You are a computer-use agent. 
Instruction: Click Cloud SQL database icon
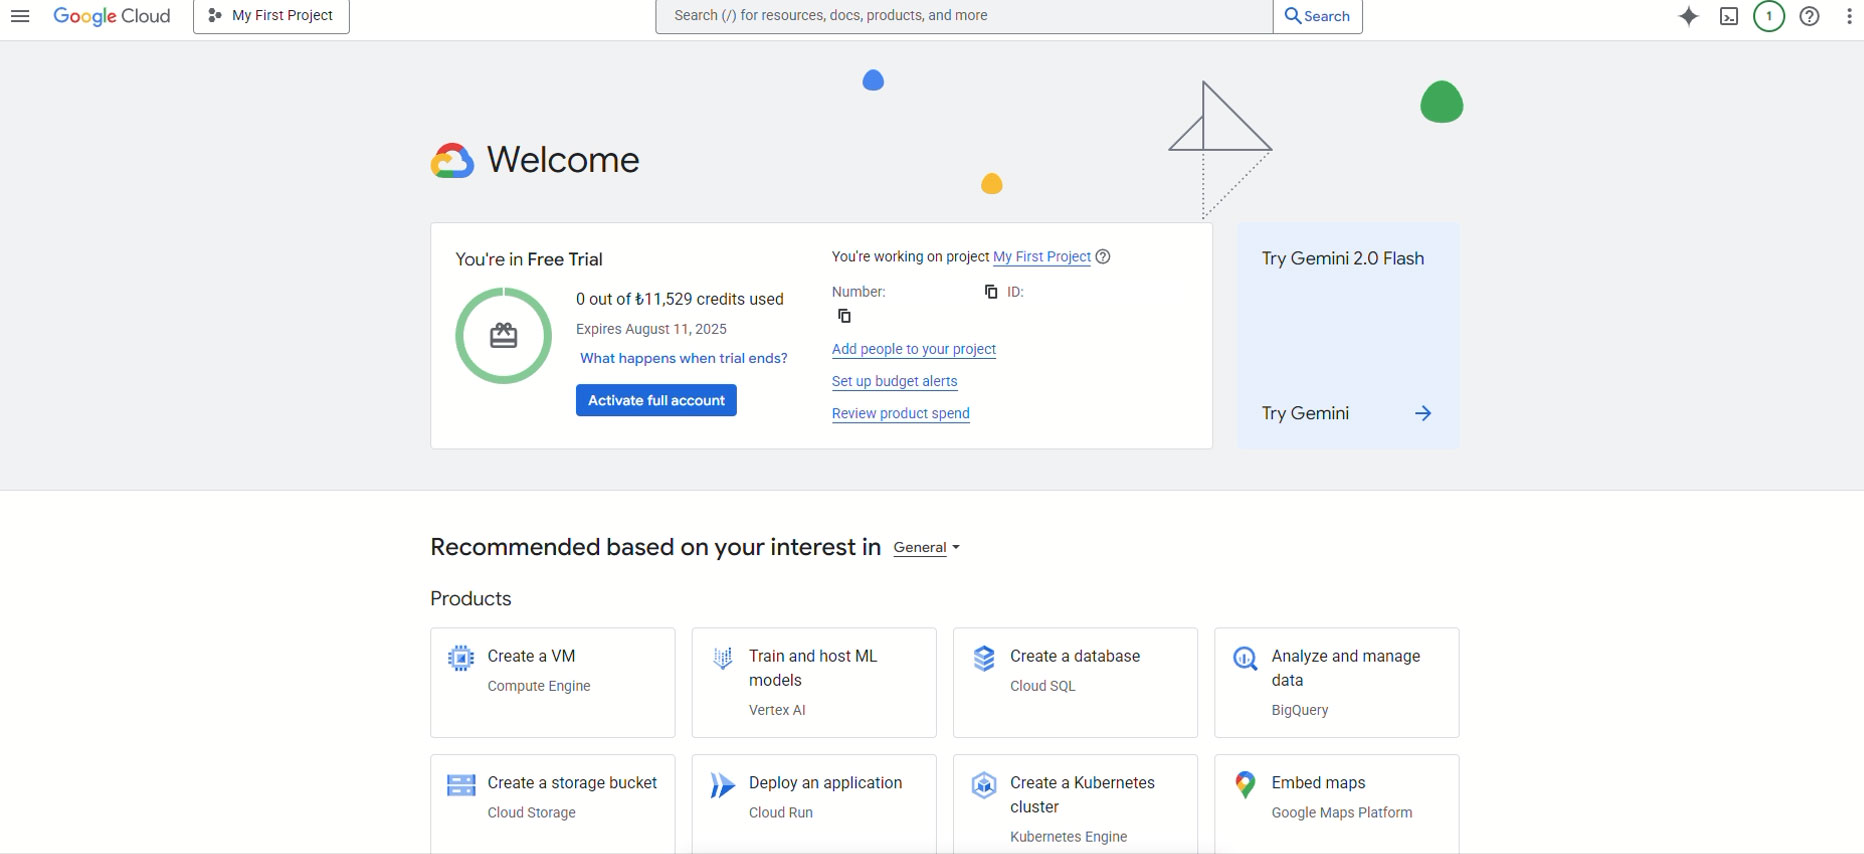pyautogui.click(x=984, y=658)
